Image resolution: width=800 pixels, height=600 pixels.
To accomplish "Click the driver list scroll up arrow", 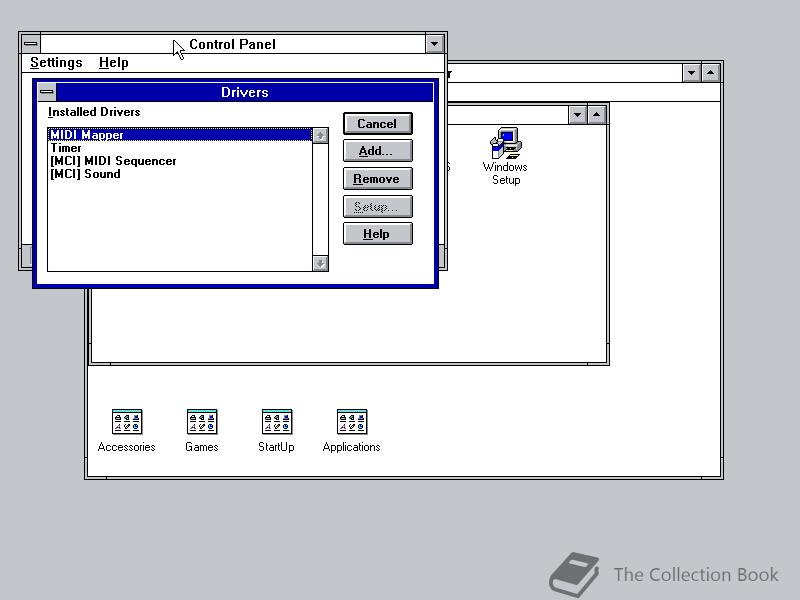I will tap(320, 136).
